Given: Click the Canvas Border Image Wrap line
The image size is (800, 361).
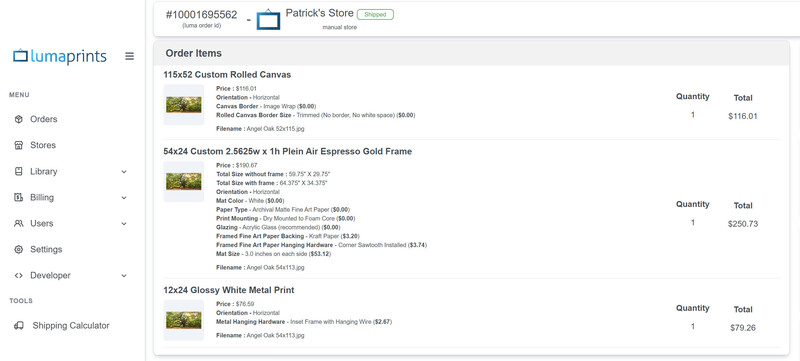Looking at the screenshot, I should point(266,107).
